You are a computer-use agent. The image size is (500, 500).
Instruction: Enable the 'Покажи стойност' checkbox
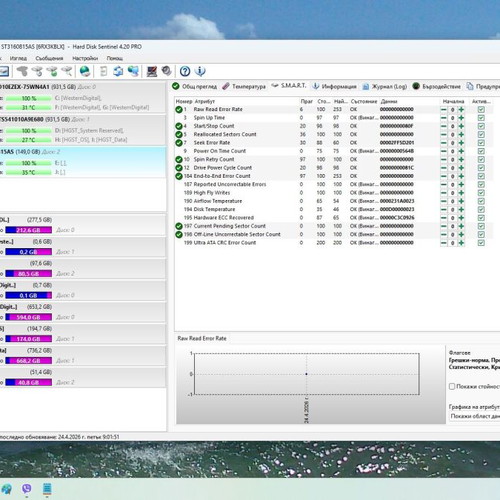coord(452,386)
